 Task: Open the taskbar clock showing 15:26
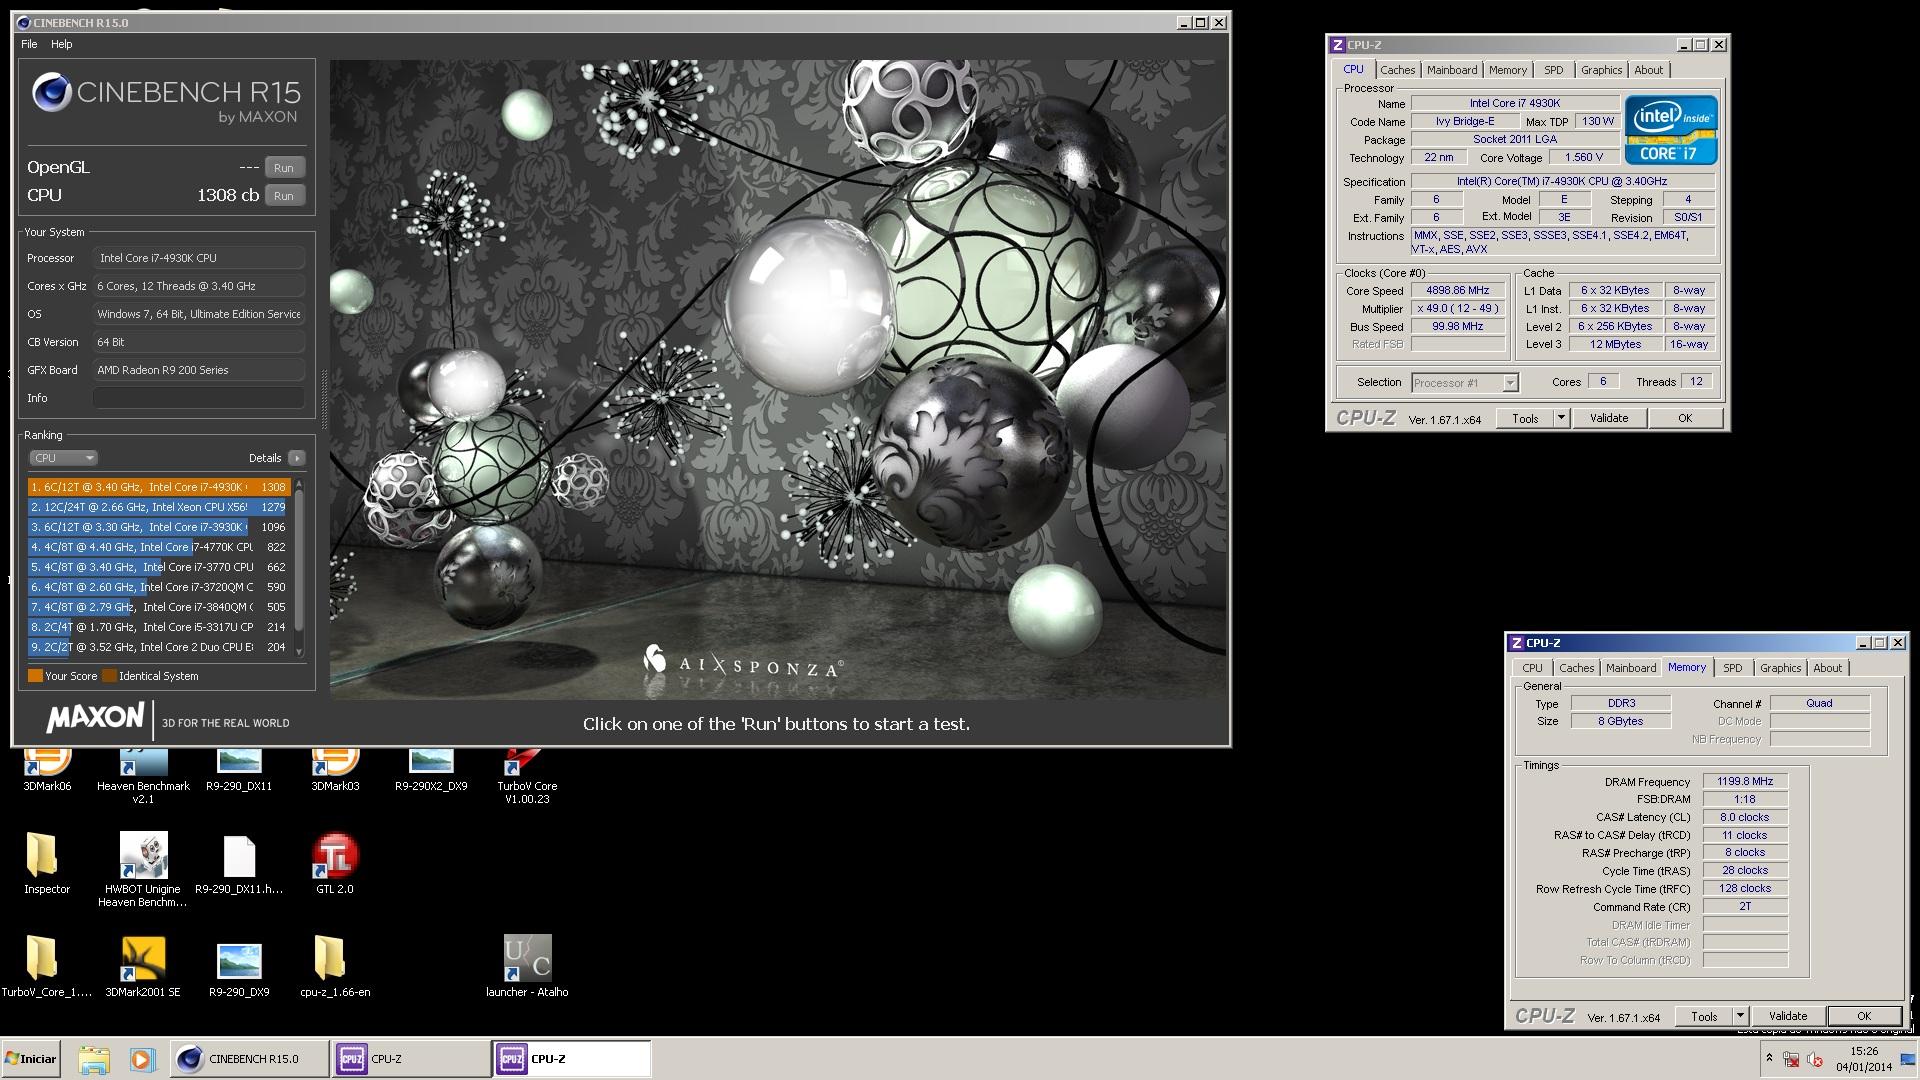[x=1863, y=1059]
